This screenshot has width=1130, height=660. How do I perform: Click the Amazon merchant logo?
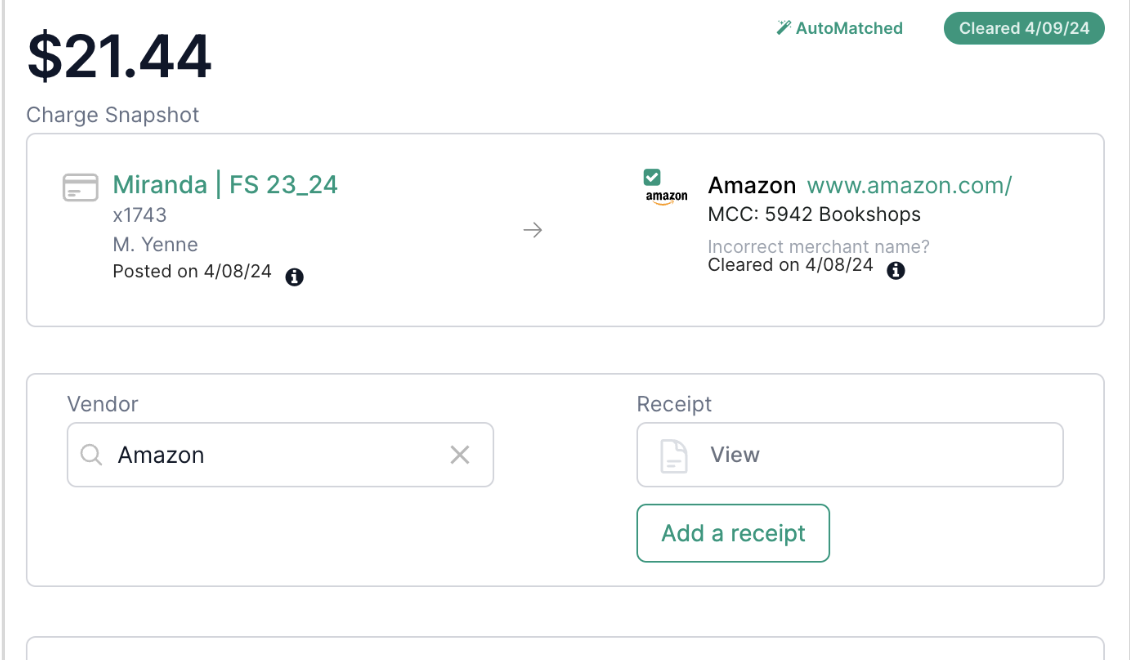click(666, 197)
